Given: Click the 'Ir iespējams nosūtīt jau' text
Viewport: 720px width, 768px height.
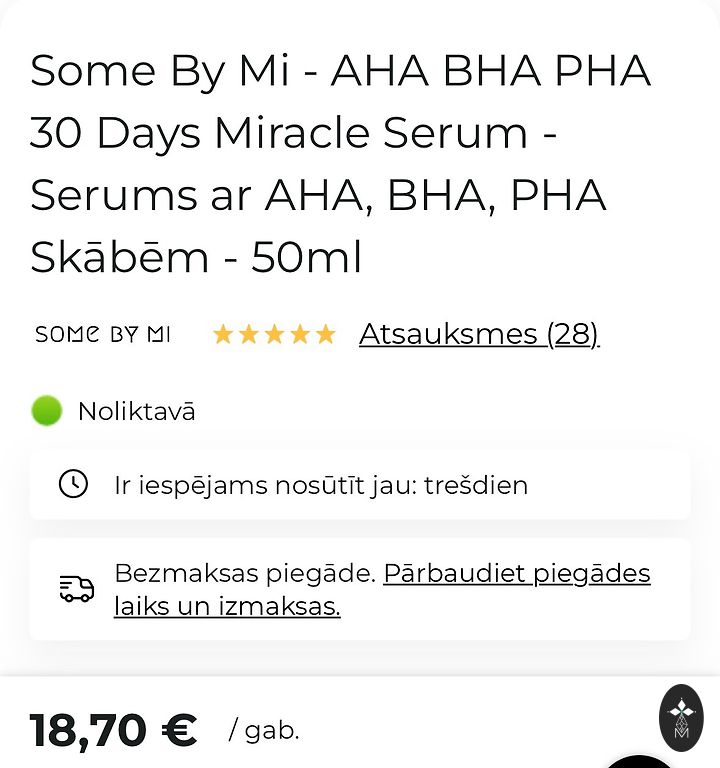Looking at the screenshot, I should pyautogui.click(x=264, y=486).
